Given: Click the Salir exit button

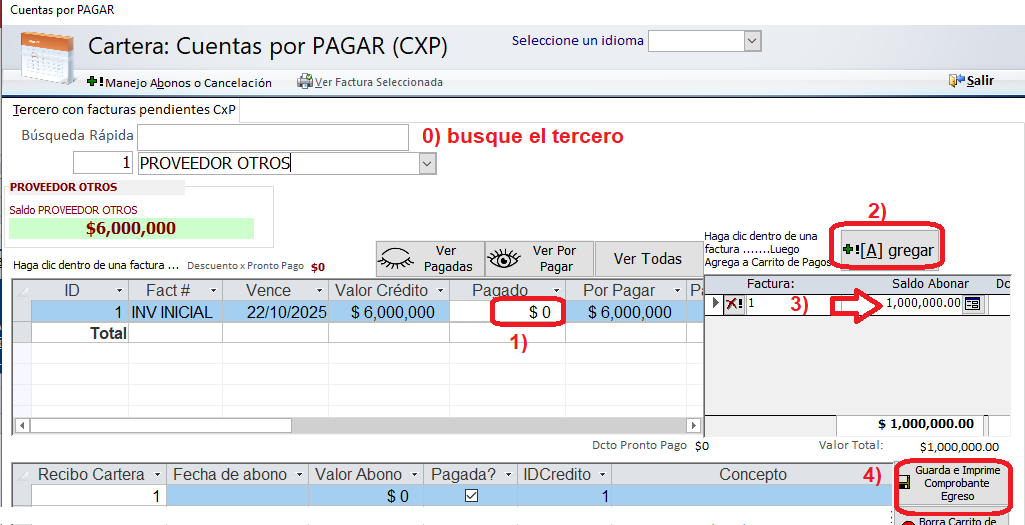Looking at the screenshot, I should pos(971,81).
